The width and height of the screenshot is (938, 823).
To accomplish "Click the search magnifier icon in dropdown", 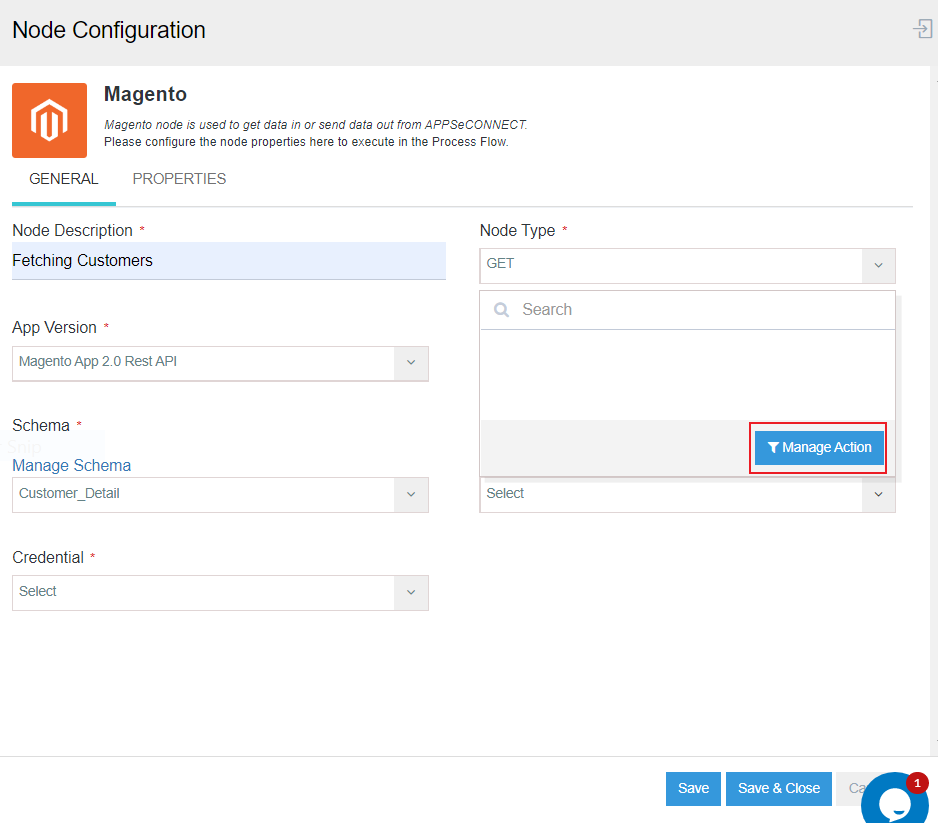I will point(502,310).
